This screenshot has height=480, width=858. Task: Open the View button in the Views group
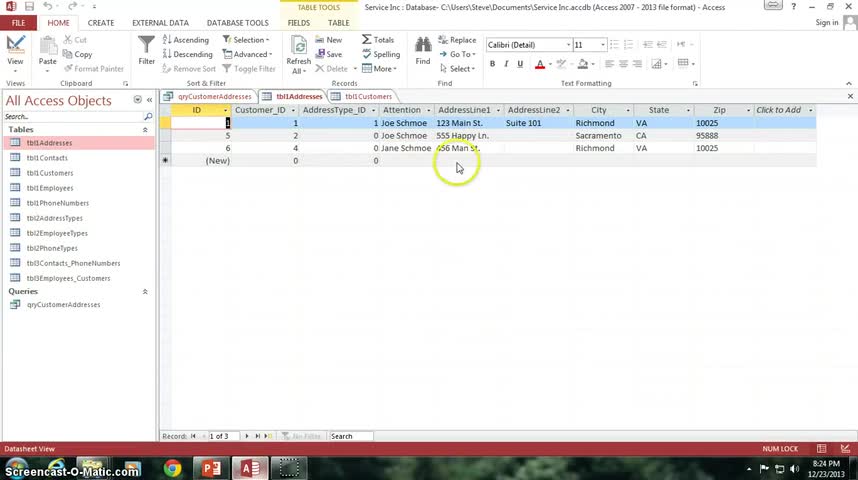pos(15,53)
